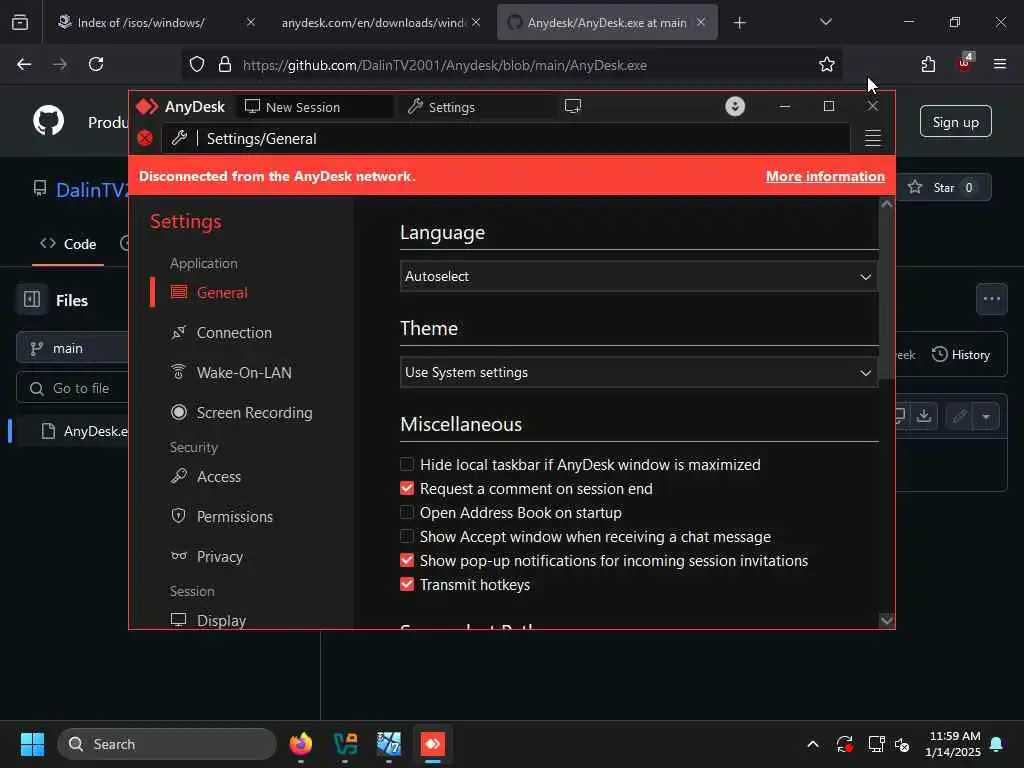Click the red disconnect status icon
The height and width of the screenshot is (768, 1024).
145,138
